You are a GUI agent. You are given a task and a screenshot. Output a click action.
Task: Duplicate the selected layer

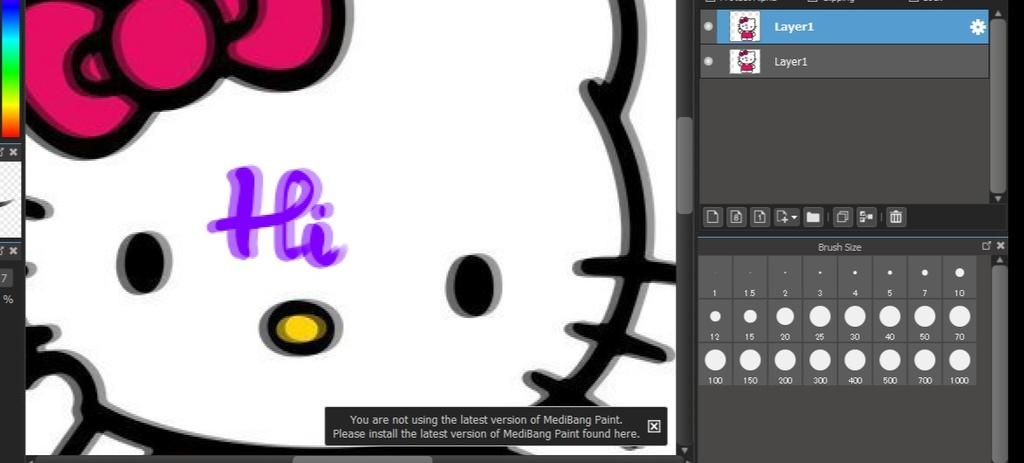click(x=842, y=217)
